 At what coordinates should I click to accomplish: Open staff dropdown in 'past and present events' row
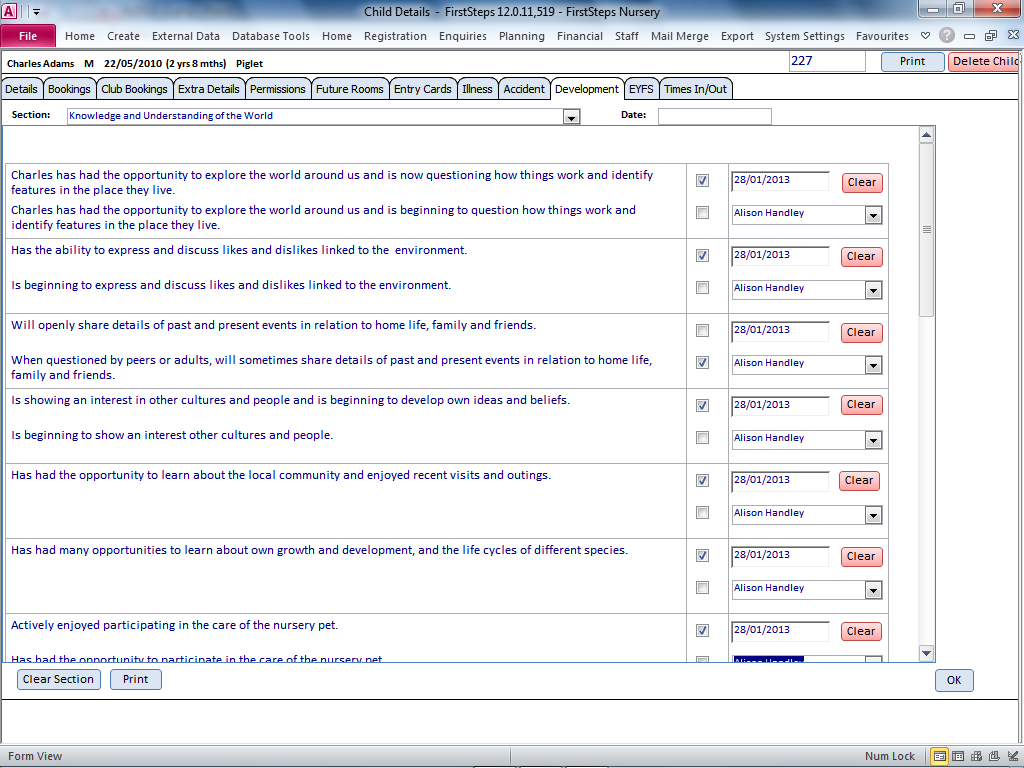point(874,366)
